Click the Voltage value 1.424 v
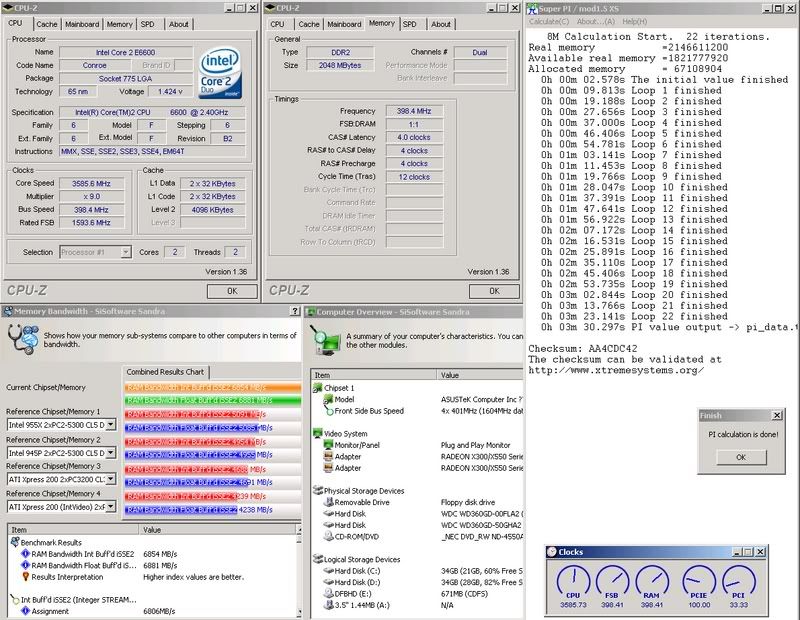The height and width of the screenshot is (620, 800). click(170, 91)
